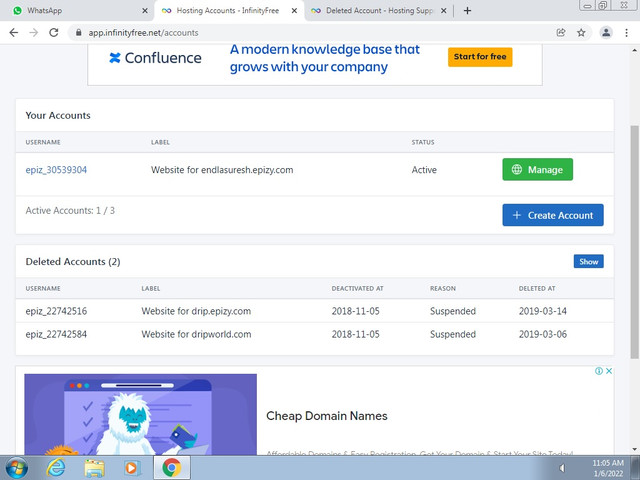Open the share page icon in address bar
The height and width of the screenshot is (480, 640).
click(561, 33)
